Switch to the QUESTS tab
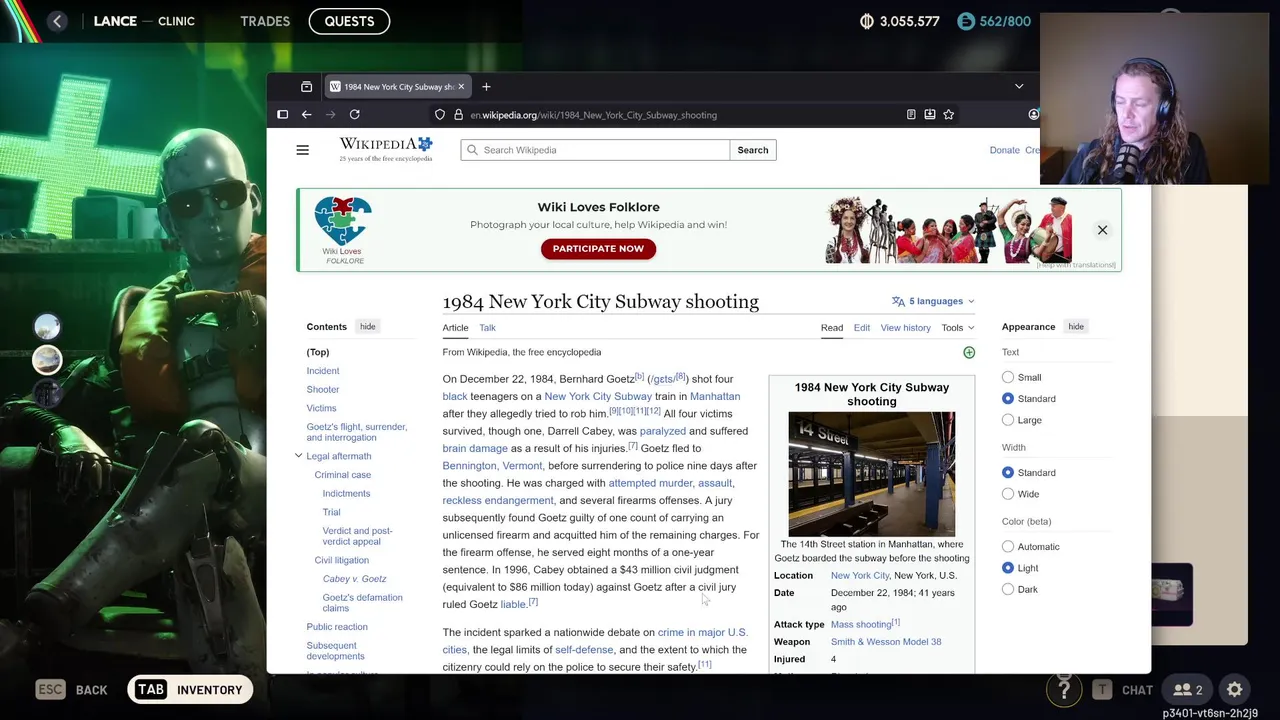Image resolution: width=1280 pixels, height=720 pixels. [349, 21]
